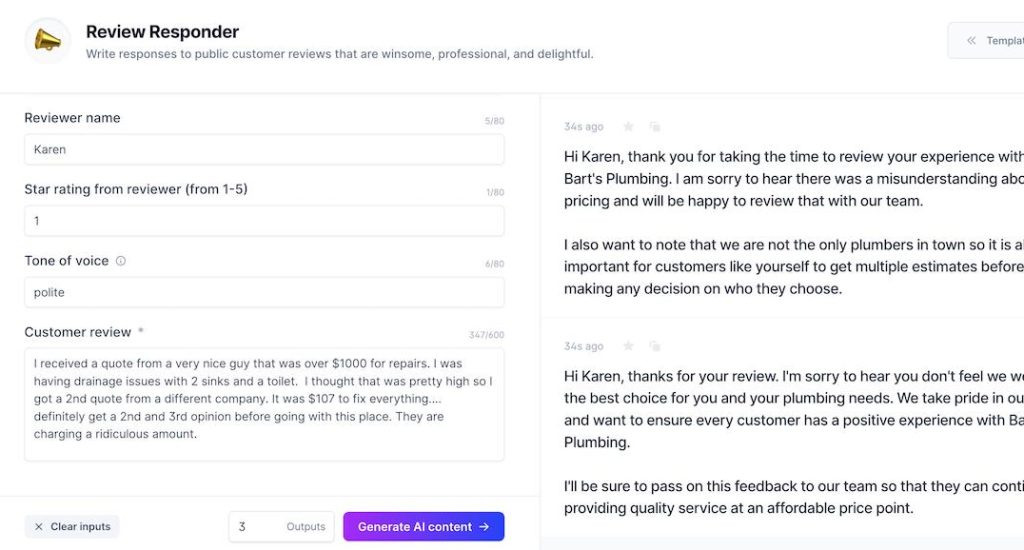The height and width of the screenshot is (550, 1024).
Task: Star the second generated response
Action: coord(628,346)
